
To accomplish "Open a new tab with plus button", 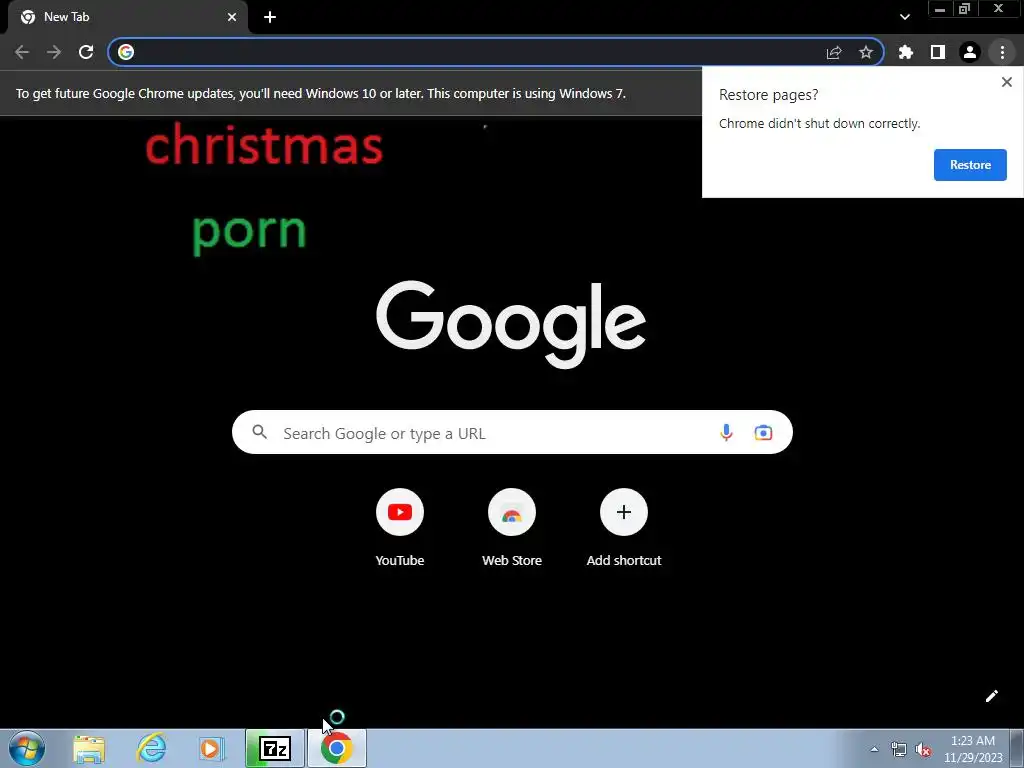I will point(270,17).
